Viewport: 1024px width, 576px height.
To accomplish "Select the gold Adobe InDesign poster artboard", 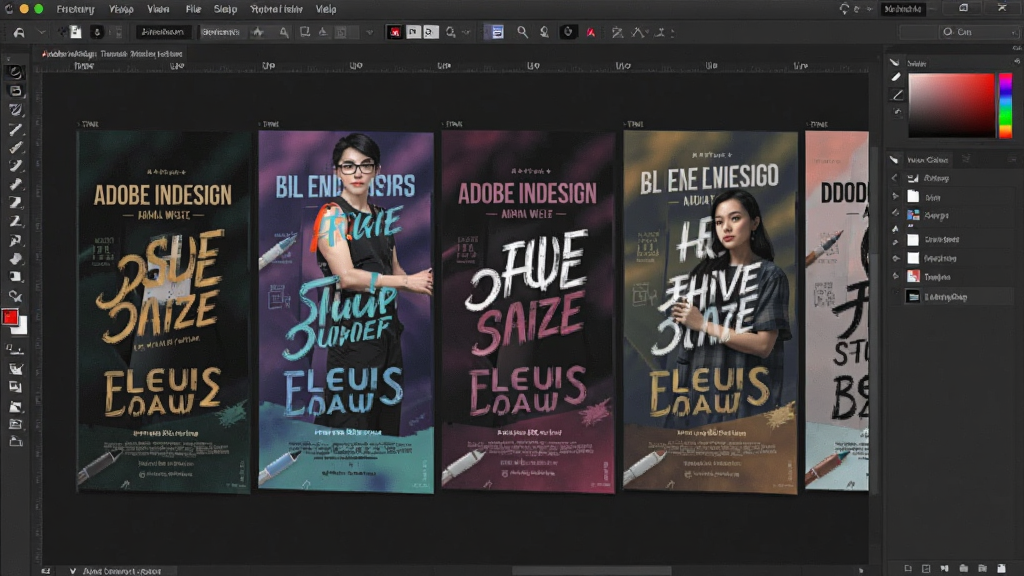I will 163,312.
